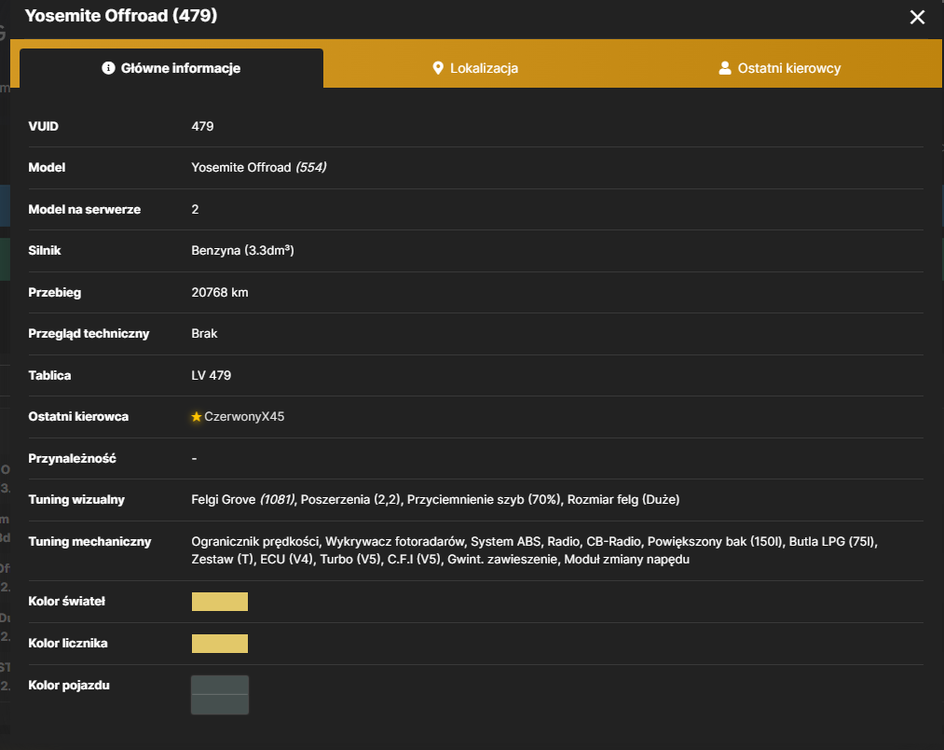Switch to the Główne informacje tab
Viewport: 944px width, 750px height.
point(172,68)
